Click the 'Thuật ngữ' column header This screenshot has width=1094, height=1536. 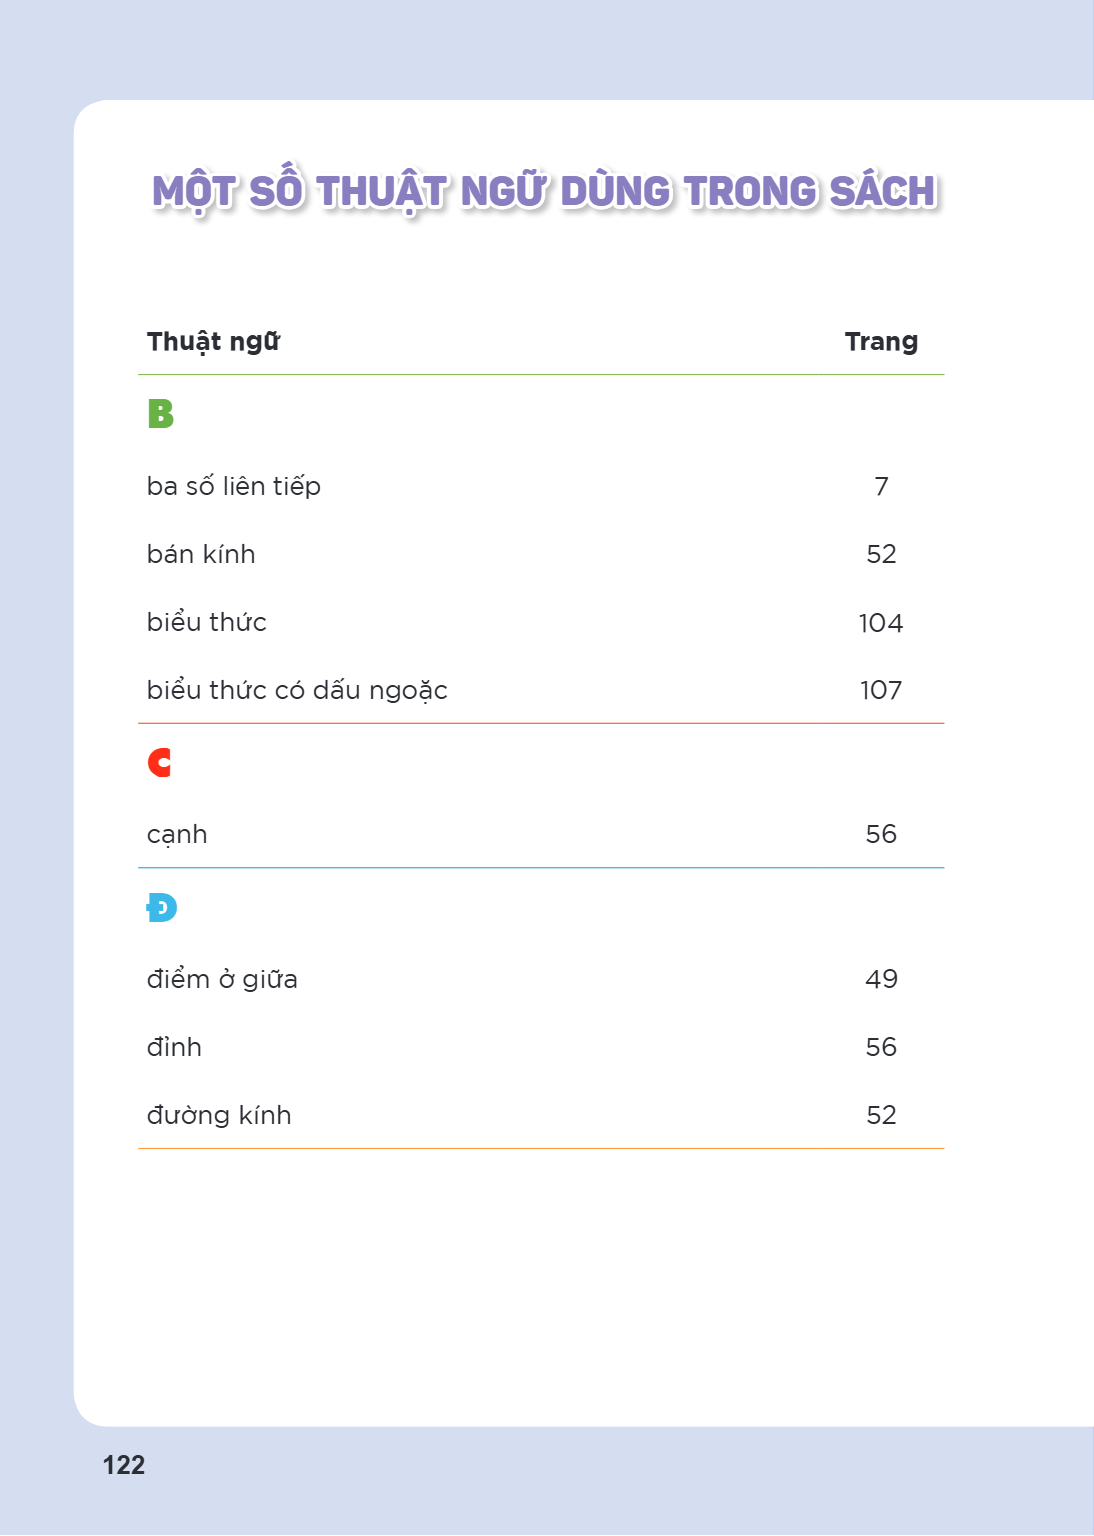213,342
